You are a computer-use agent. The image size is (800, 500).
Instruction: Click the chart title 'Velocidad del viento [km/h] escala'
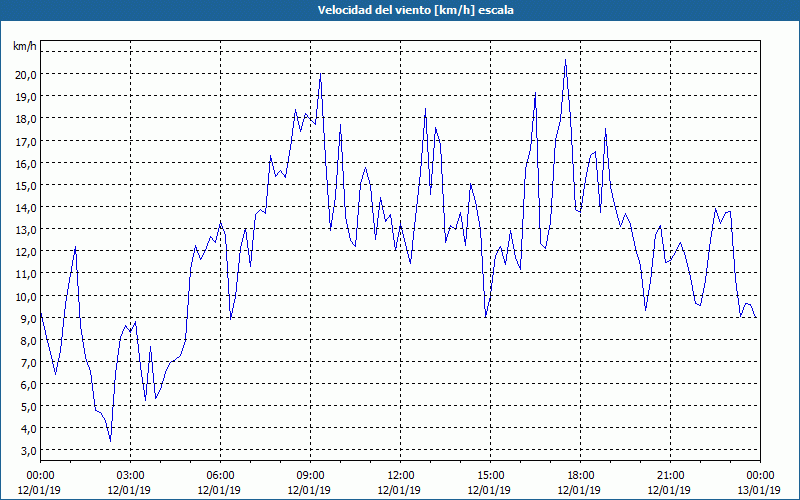415,10
